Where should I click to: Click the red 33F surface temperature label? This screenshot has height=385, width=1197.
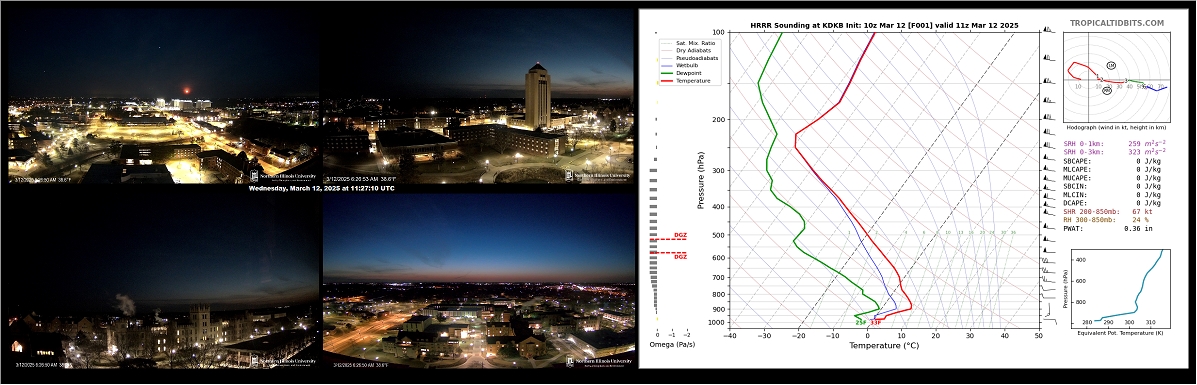(x=876, y=322)
